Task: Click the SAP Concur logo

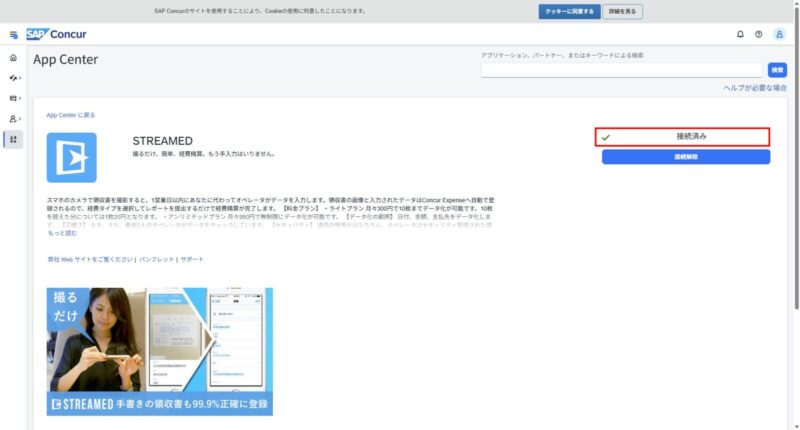Action: (56, 34)
